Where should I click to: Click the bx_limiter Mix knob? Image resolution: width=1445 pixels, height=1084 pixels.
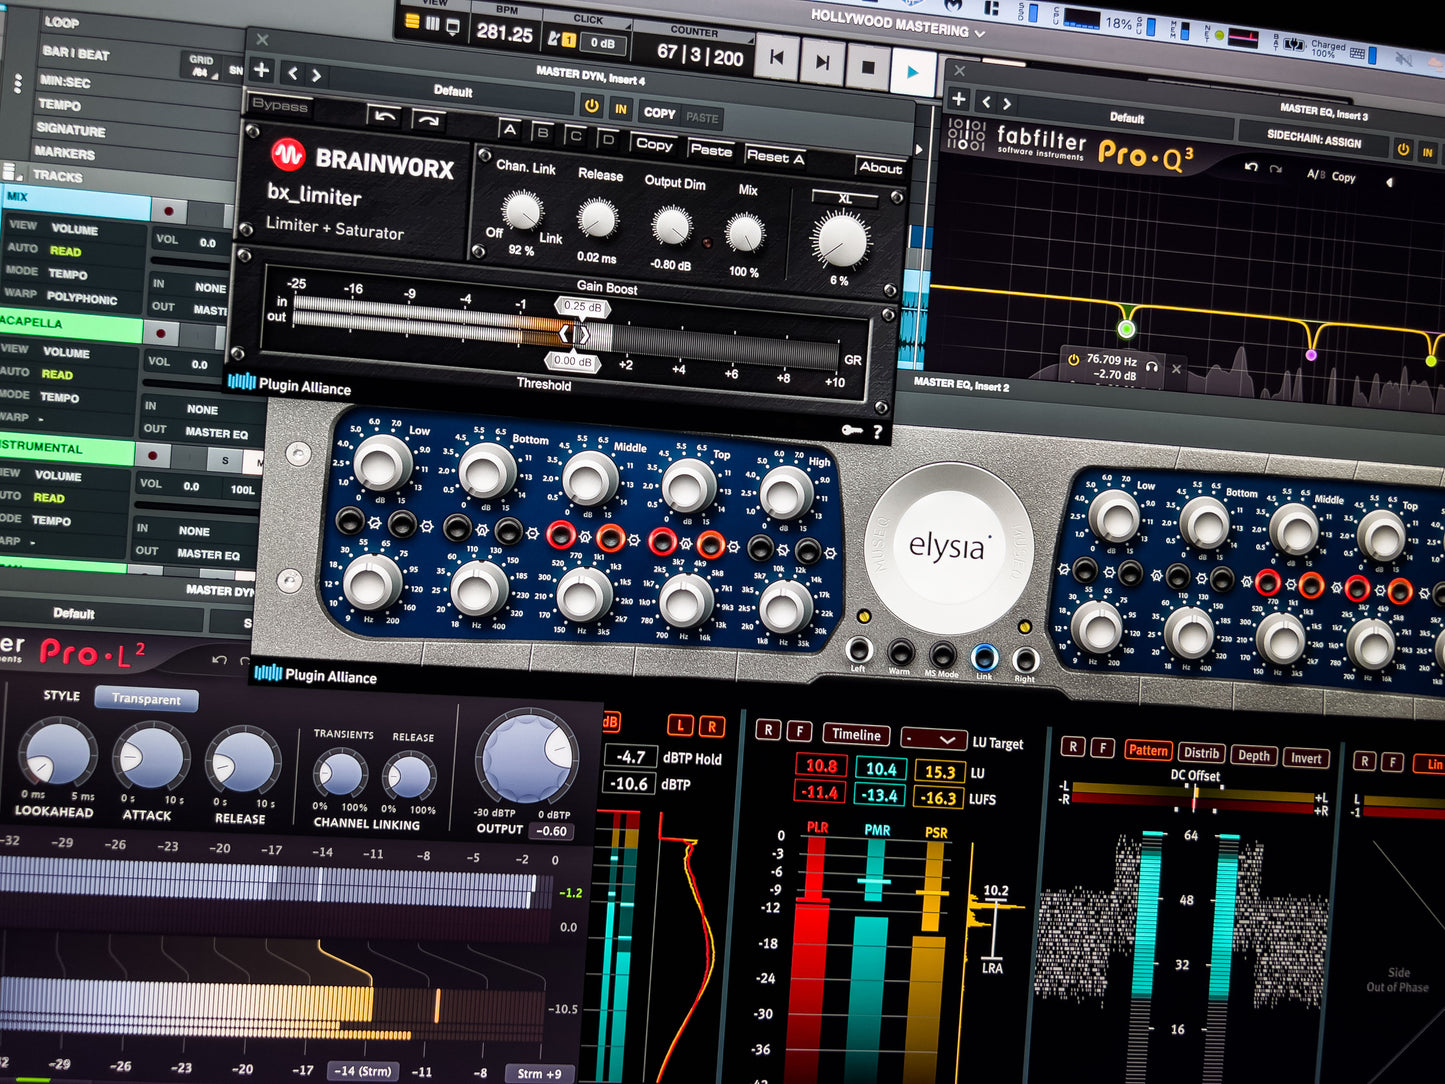pyautogui.click(x=744, y=233)
